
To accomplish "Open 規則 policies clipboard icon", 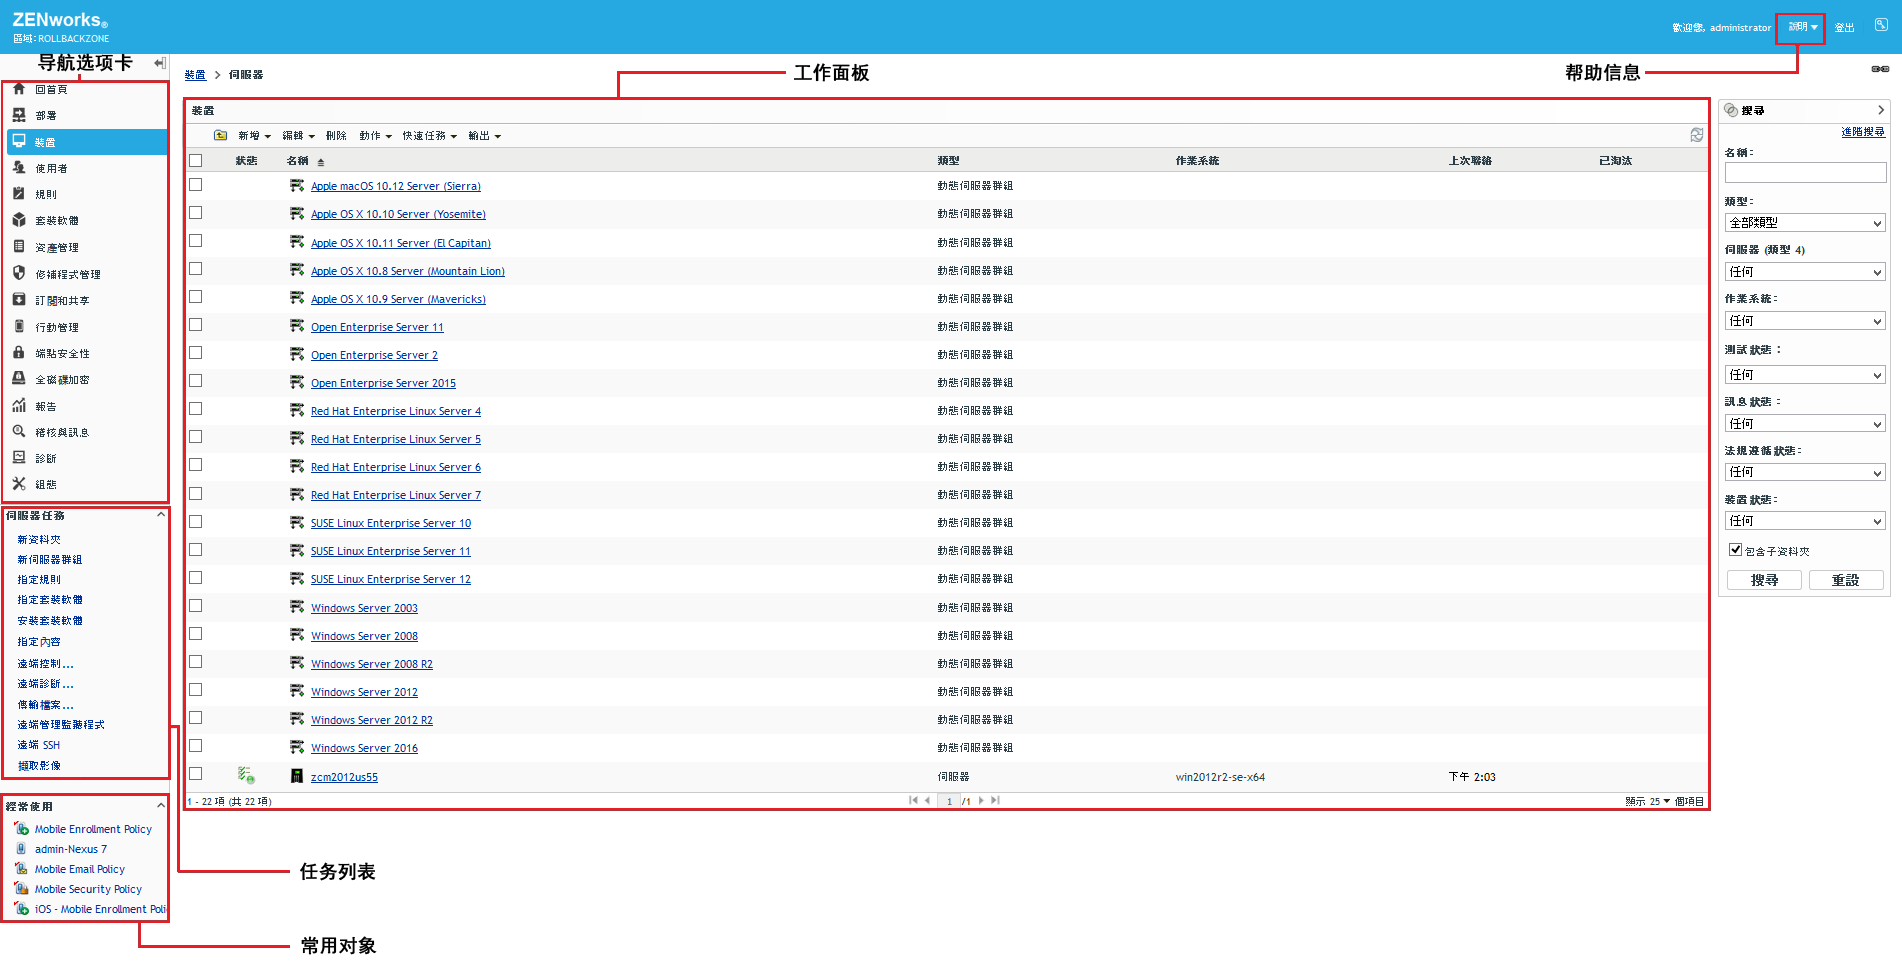I will [x=19, y=194].
